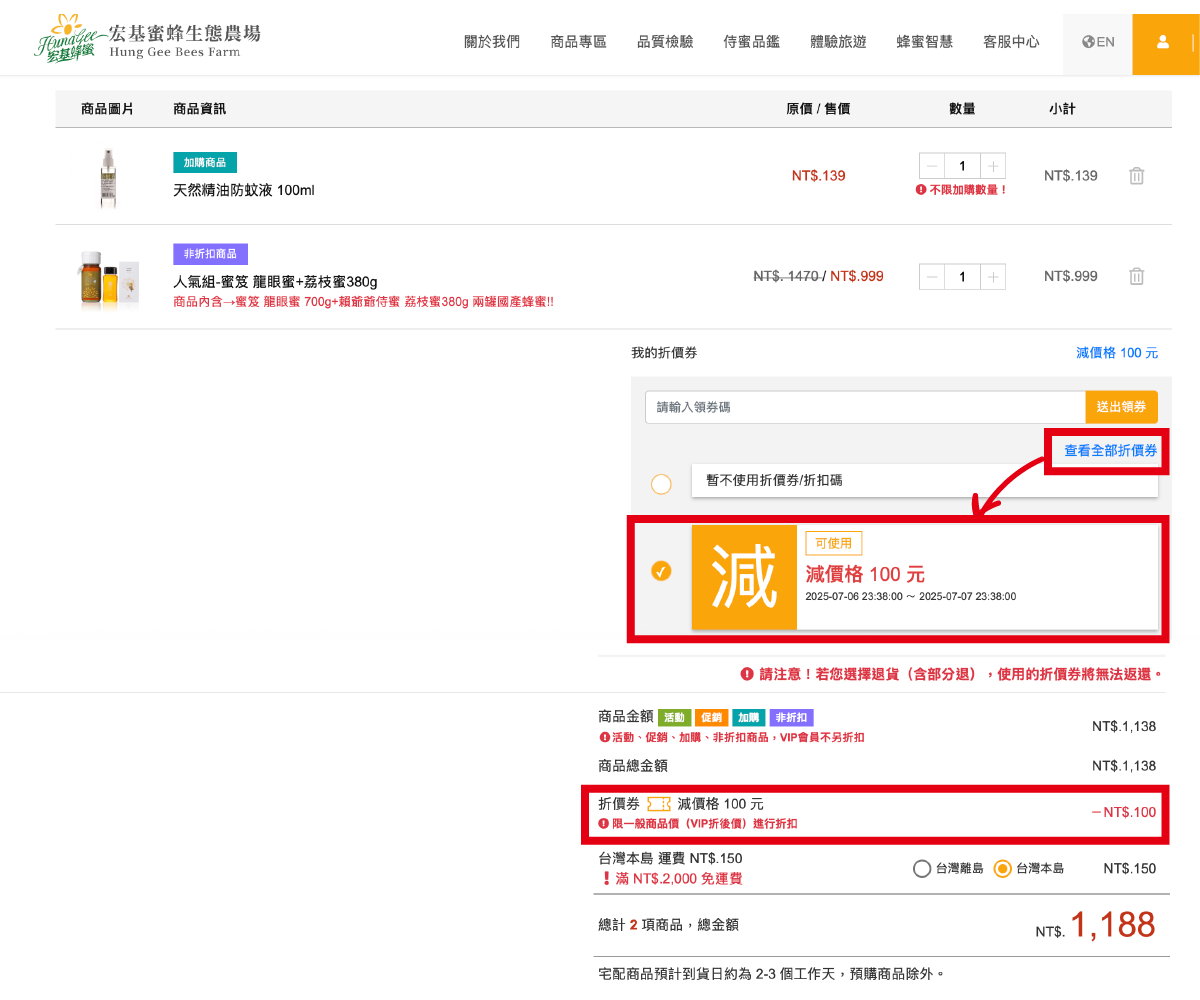Open the user account icon
The image size is (1200, 1000).
[x=1162, y=42]
